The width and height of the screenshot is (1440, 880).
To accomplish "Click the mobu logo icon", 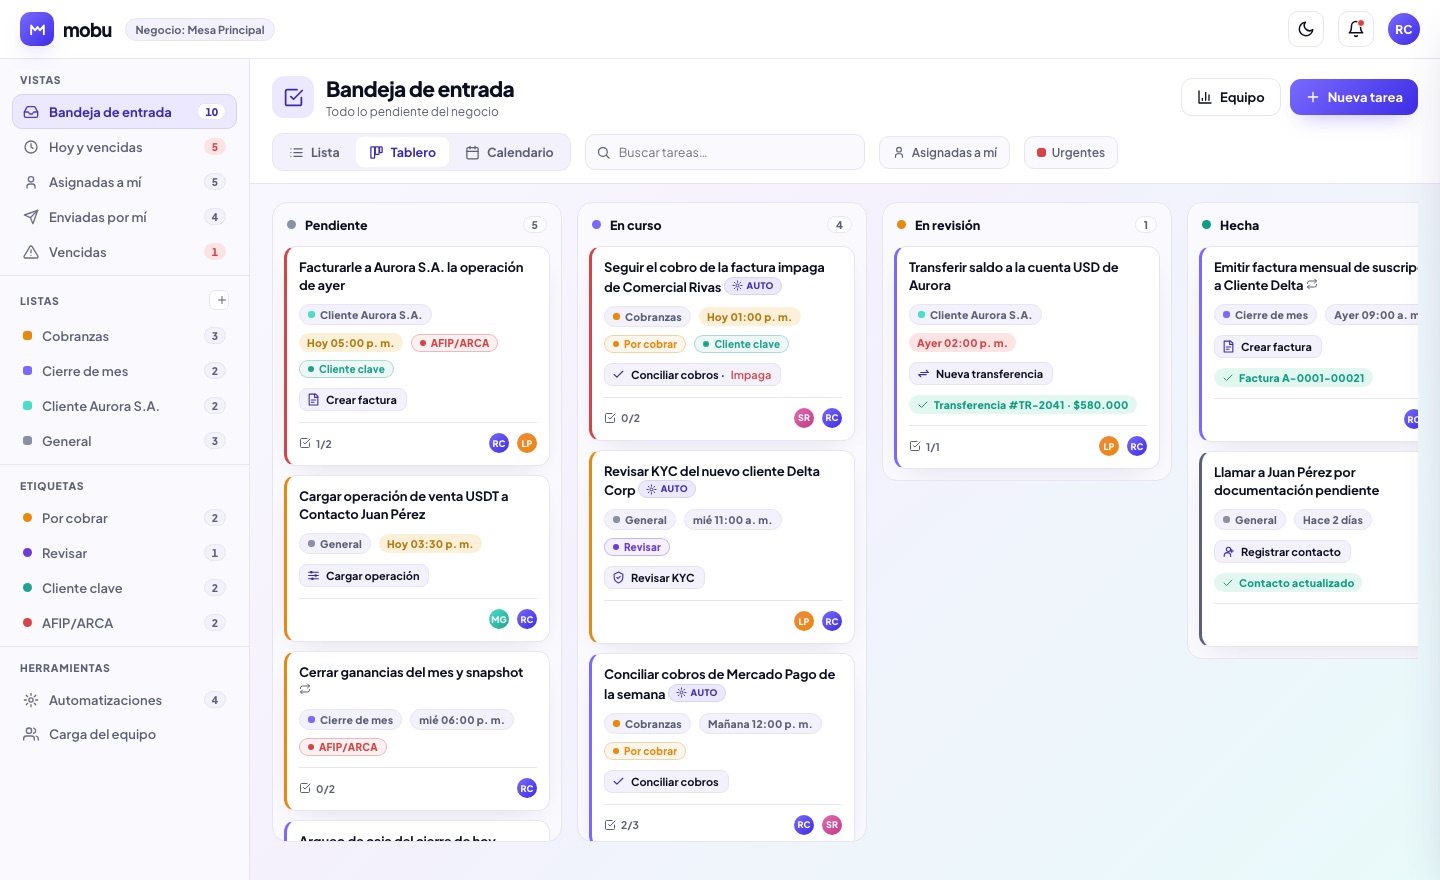I will click(x=37, y=29).
